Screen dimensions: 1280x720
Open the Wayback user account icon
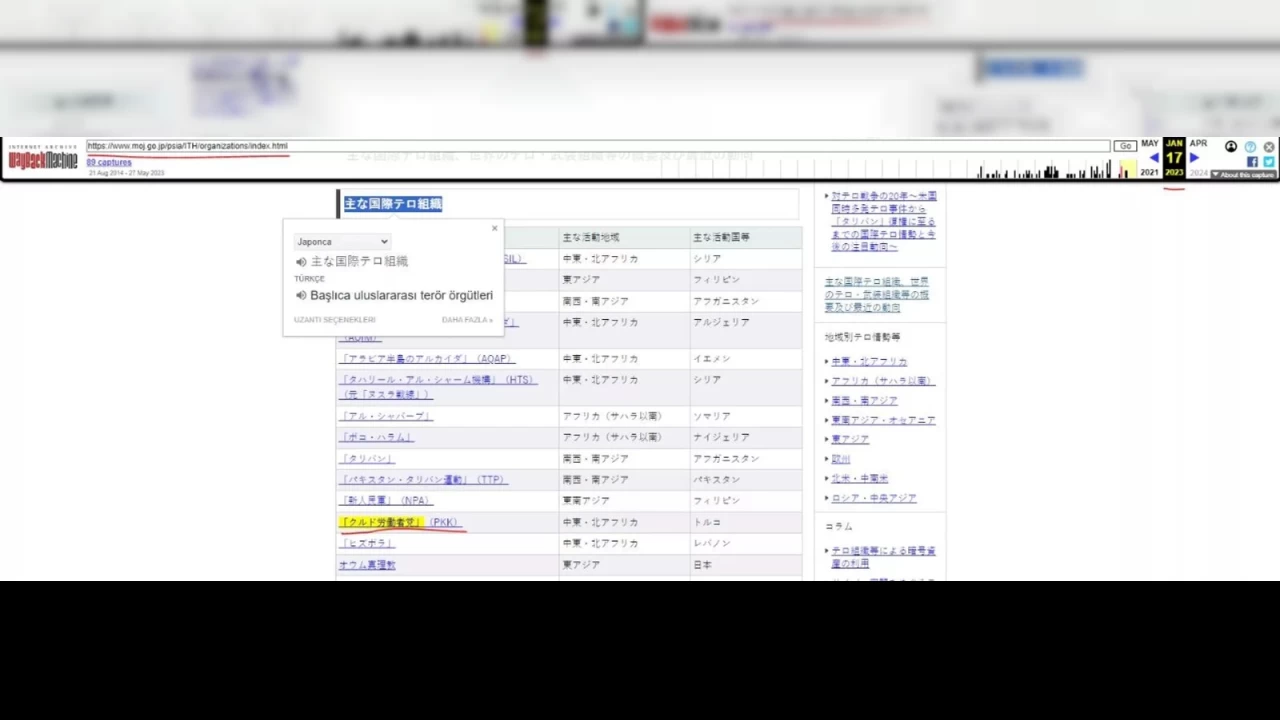pyautogui.click(x=1231, y=147)
